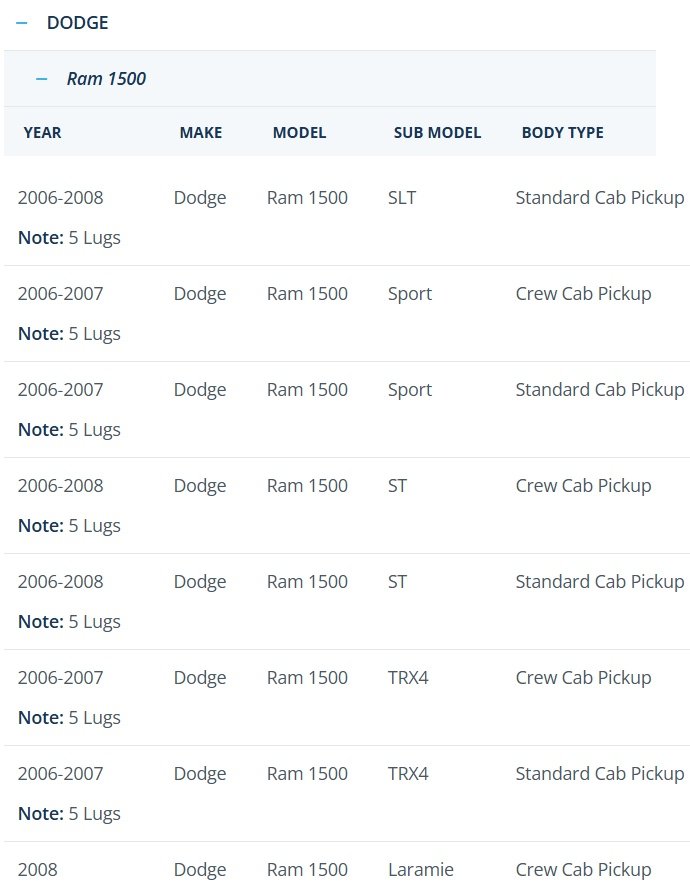Select the YEAR column header
The width and height of the screenshot is (690, 893).
[x=42, y=133]
